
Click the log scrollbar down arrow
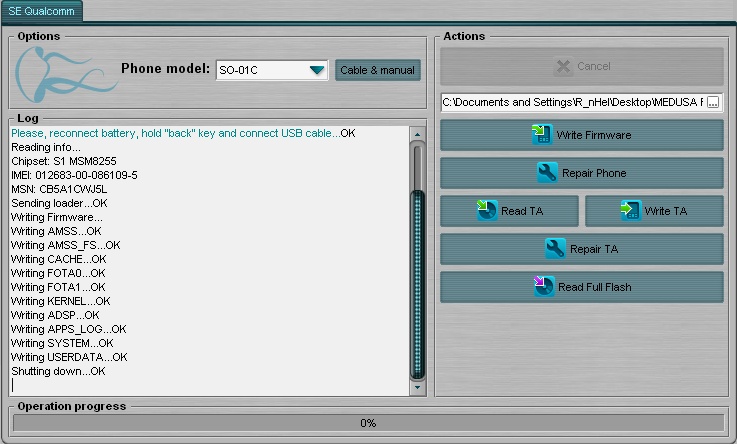(417, 388)
